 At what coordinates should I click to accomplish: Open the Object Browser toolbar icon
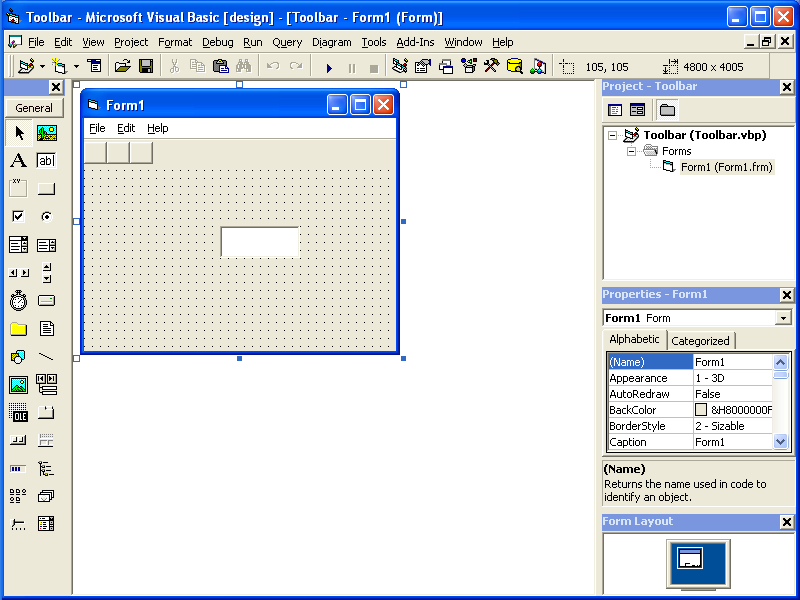469,66
